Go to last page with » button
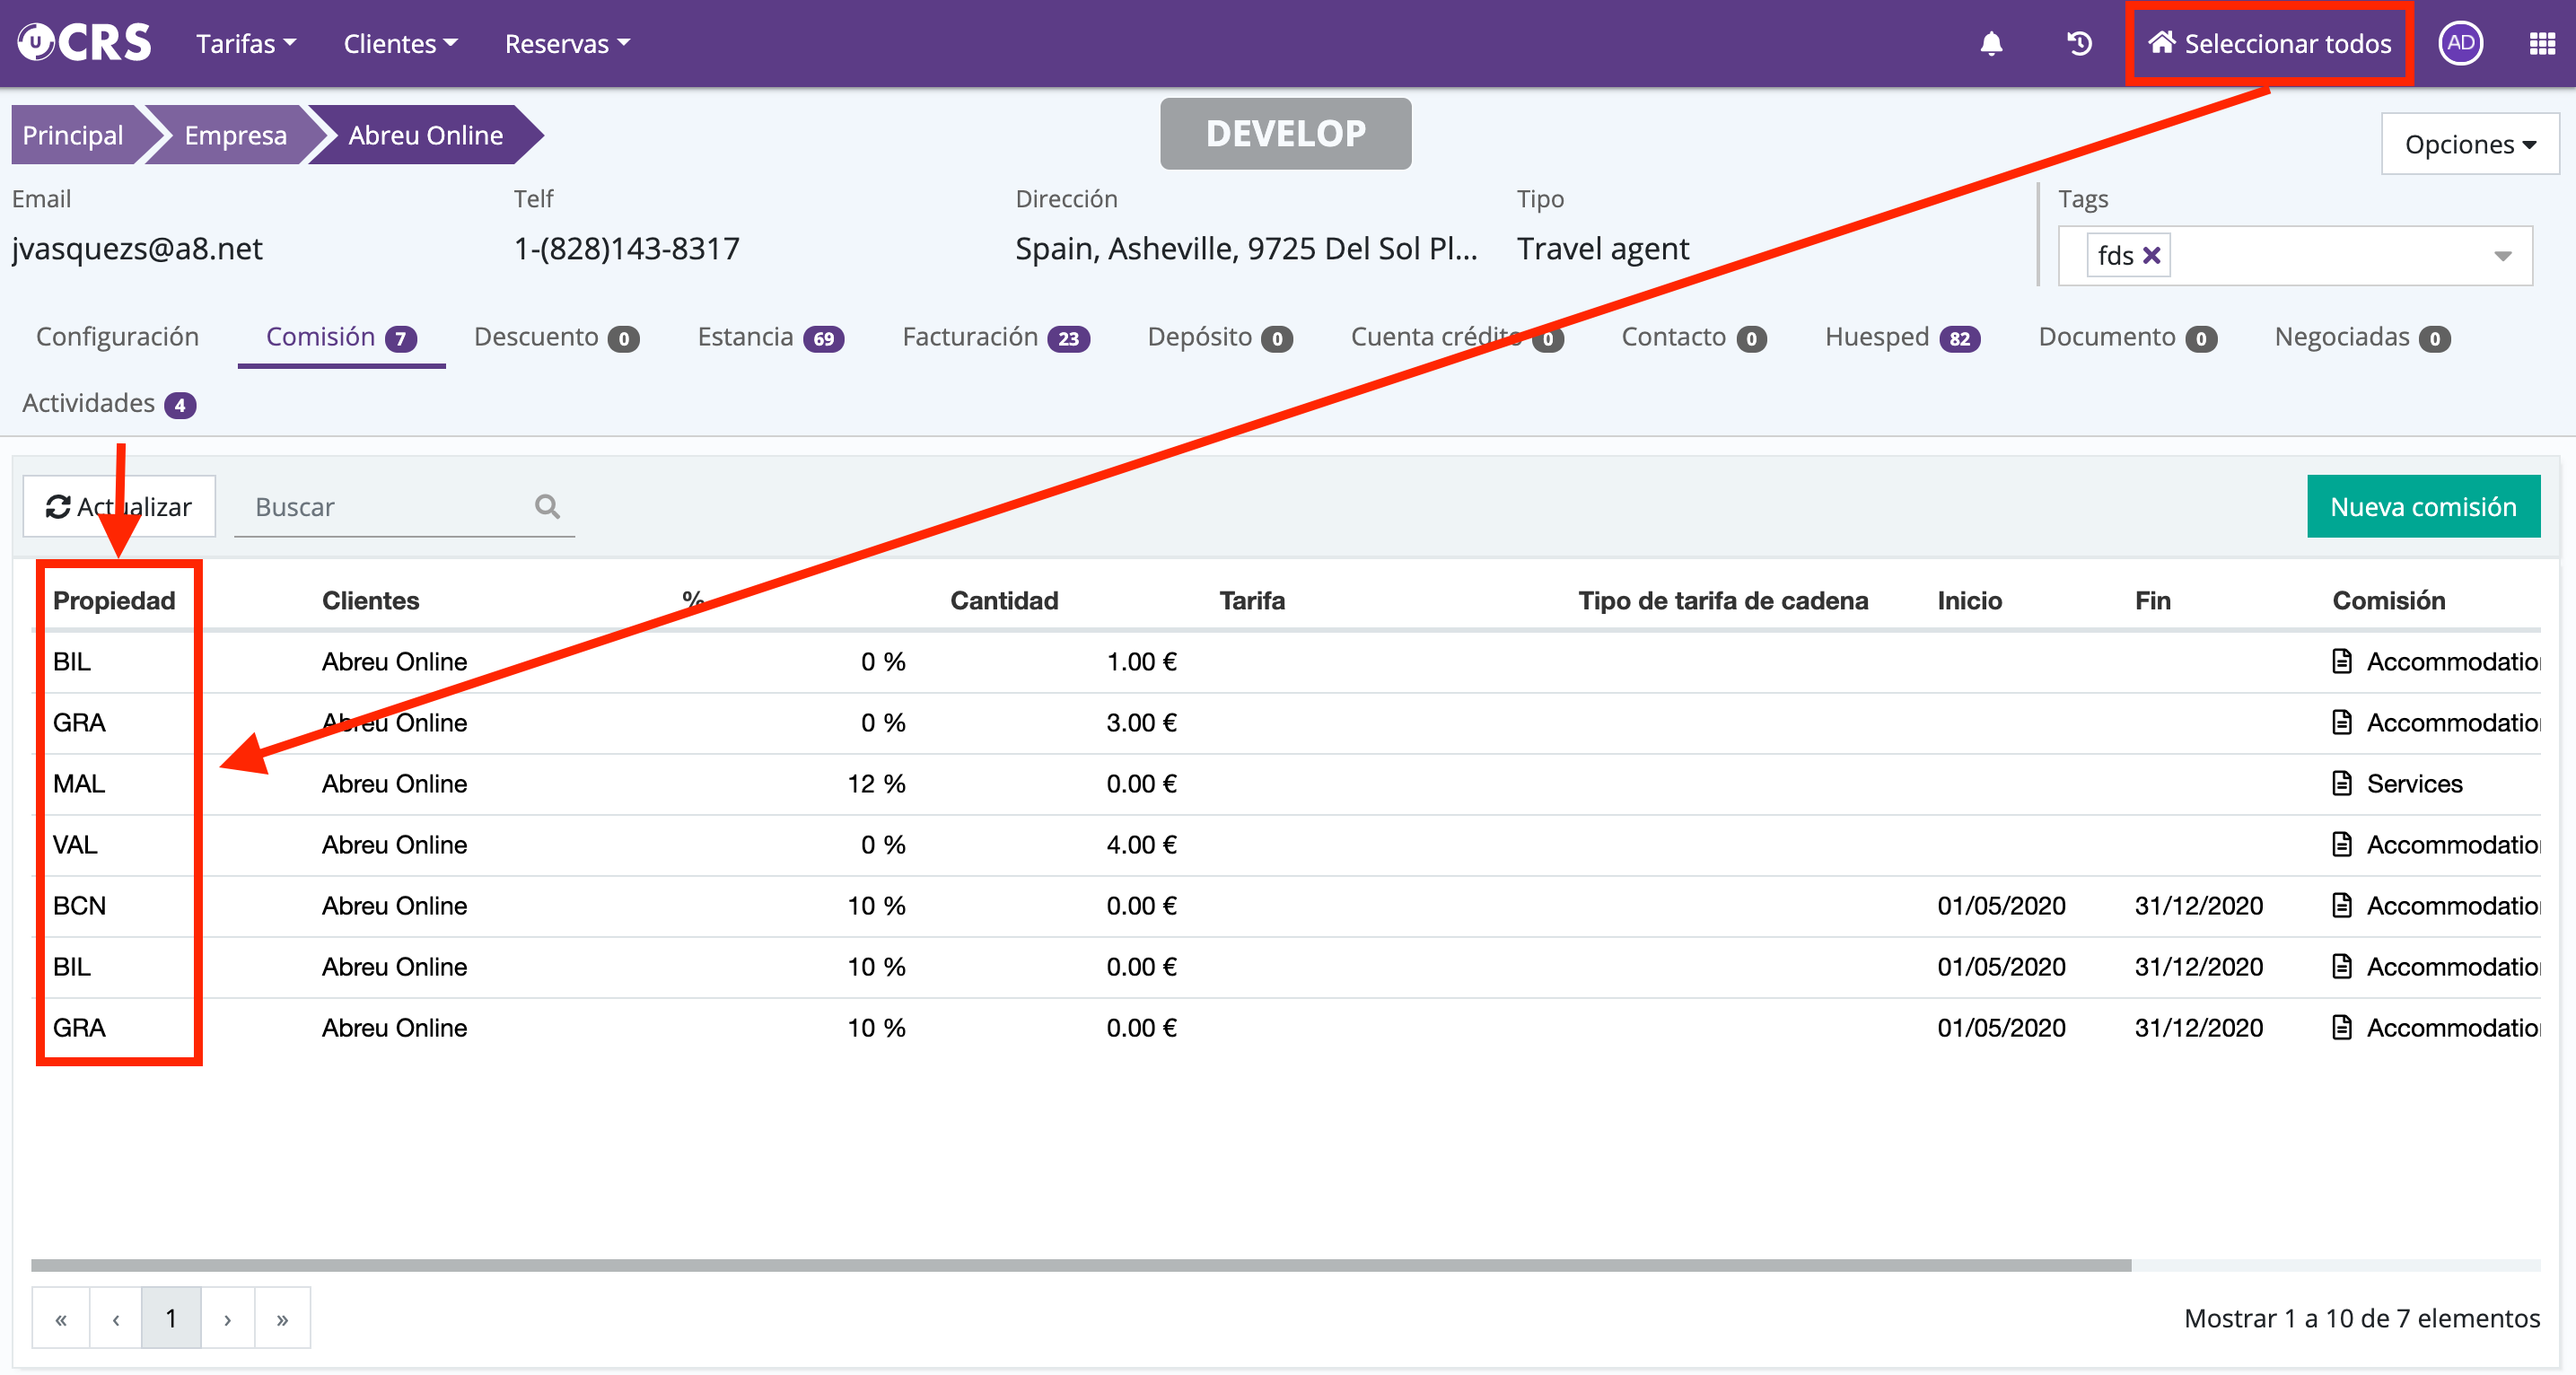 [x=282, y=1318]
